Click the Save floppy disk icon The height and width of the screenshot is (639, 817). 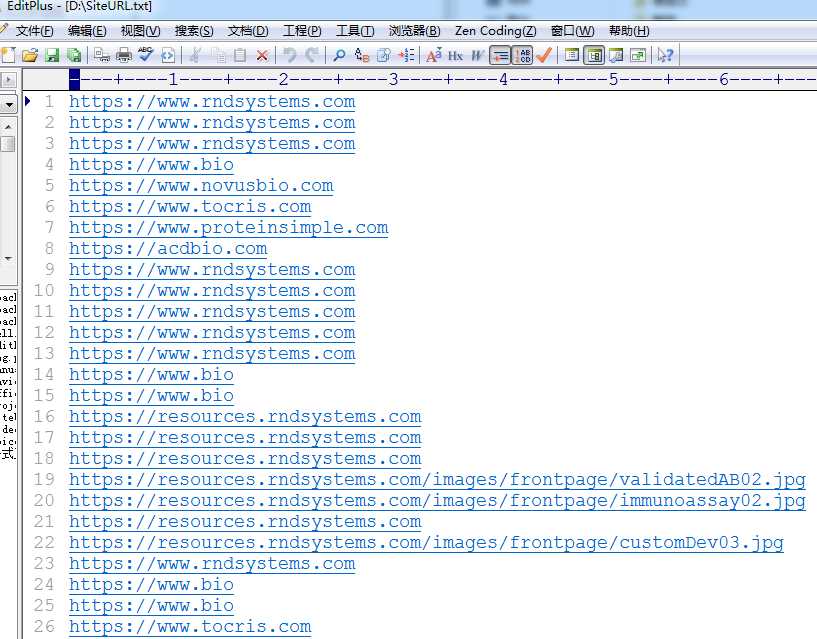tap(52, 55)
